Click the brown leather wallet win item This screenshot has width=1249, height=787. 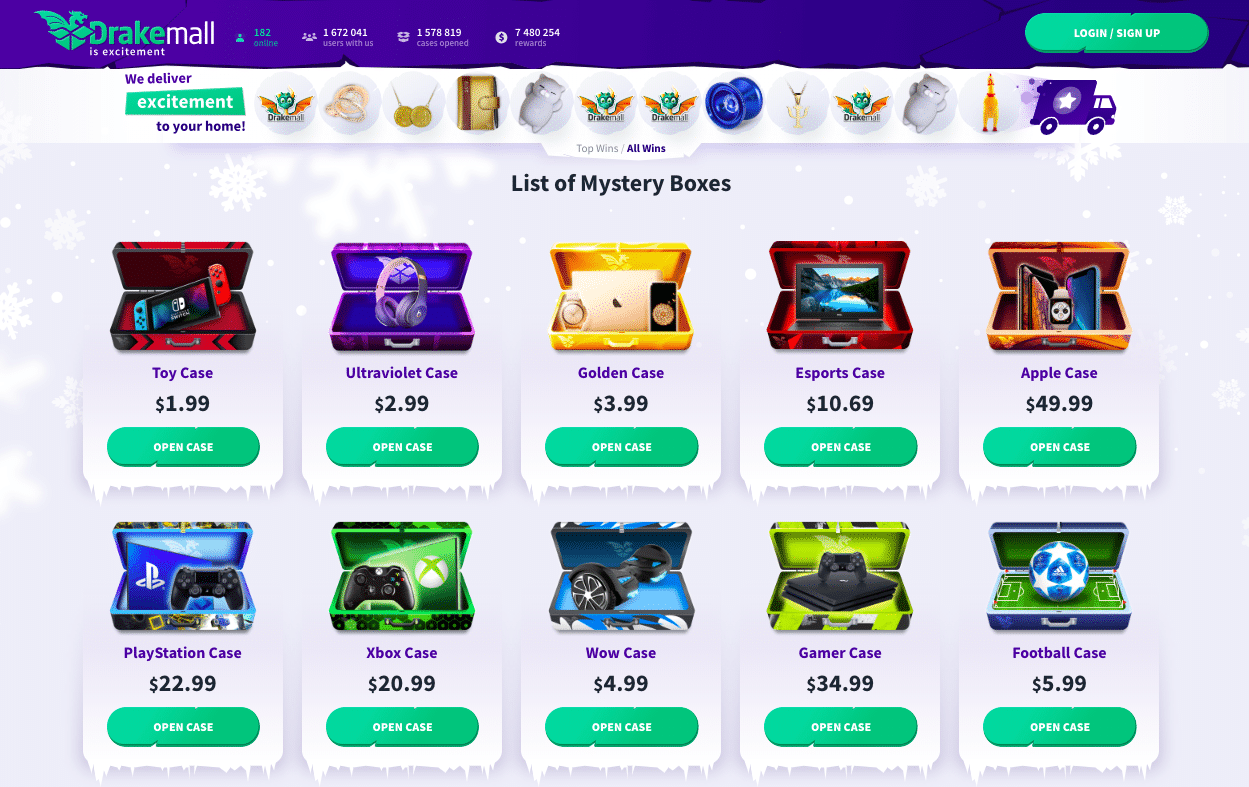(477, 104)
